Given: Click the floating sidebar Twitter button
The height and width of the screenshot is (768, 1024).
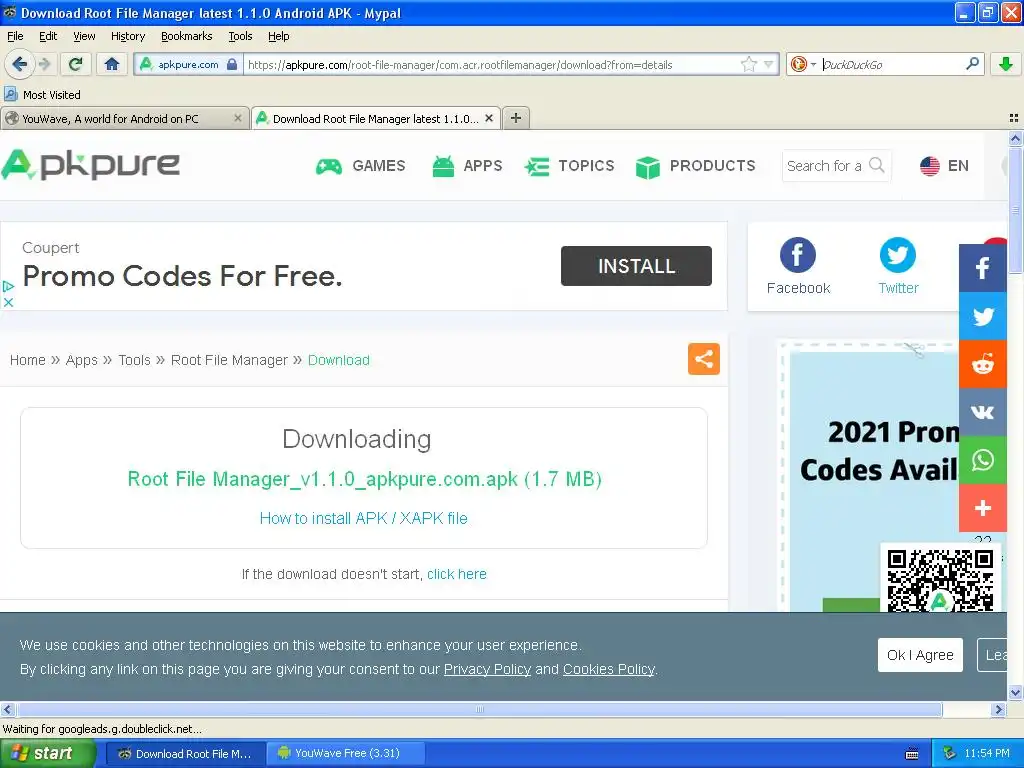Looking at the screenshot, I should (x=982, y=316).
